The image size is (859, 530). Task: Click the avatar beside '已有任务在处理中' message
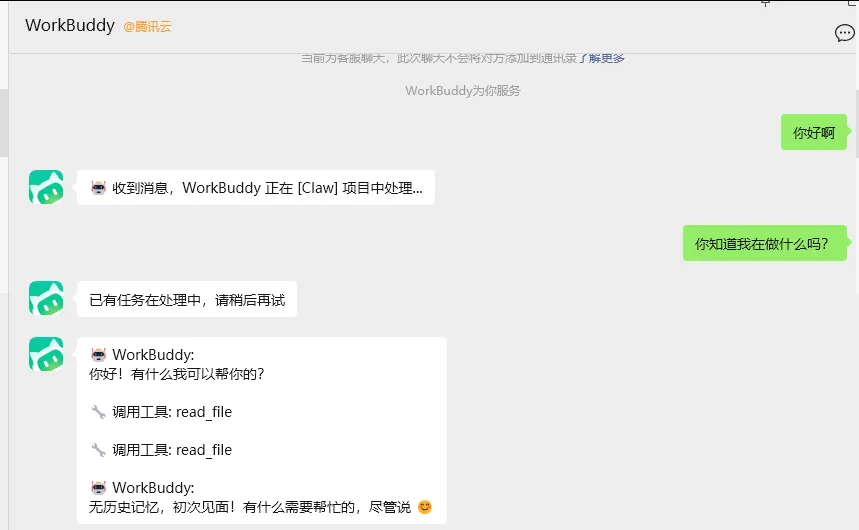point(46,298)
